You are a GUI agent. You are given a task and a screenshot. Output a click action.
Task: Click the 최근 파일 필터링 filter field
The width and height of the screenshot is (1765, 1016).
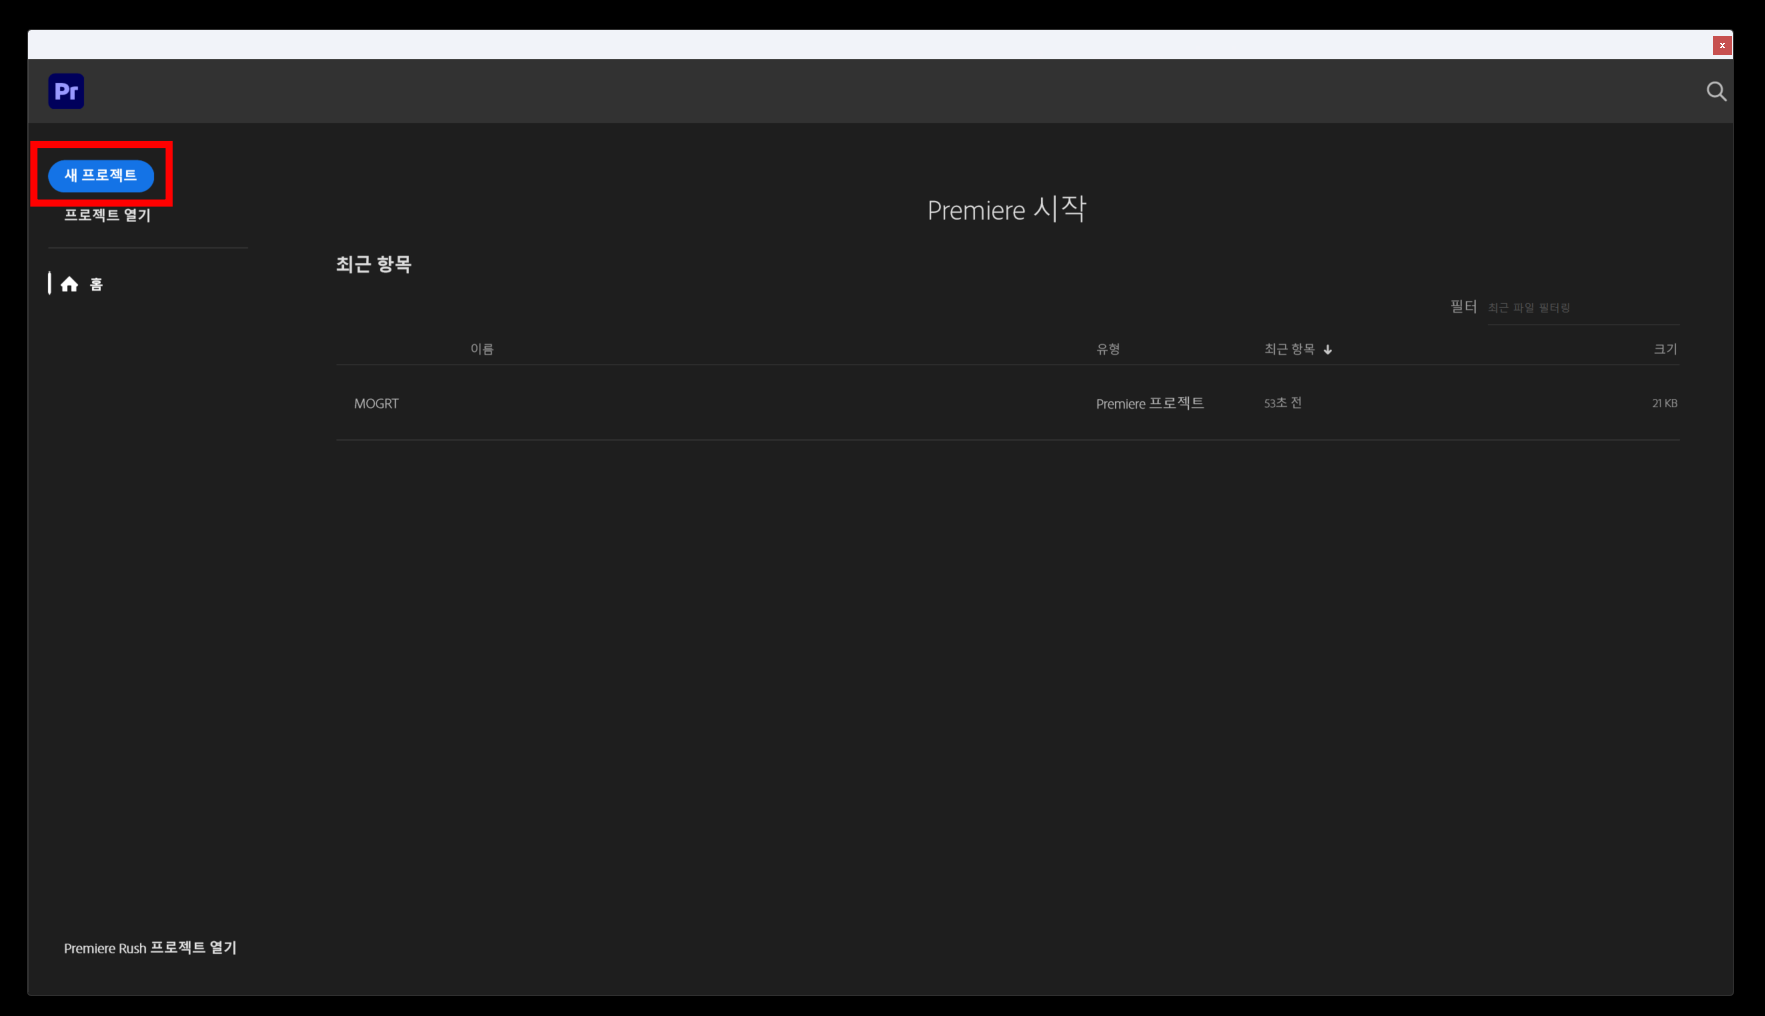pyautogui.click(x=1583, y=307)
